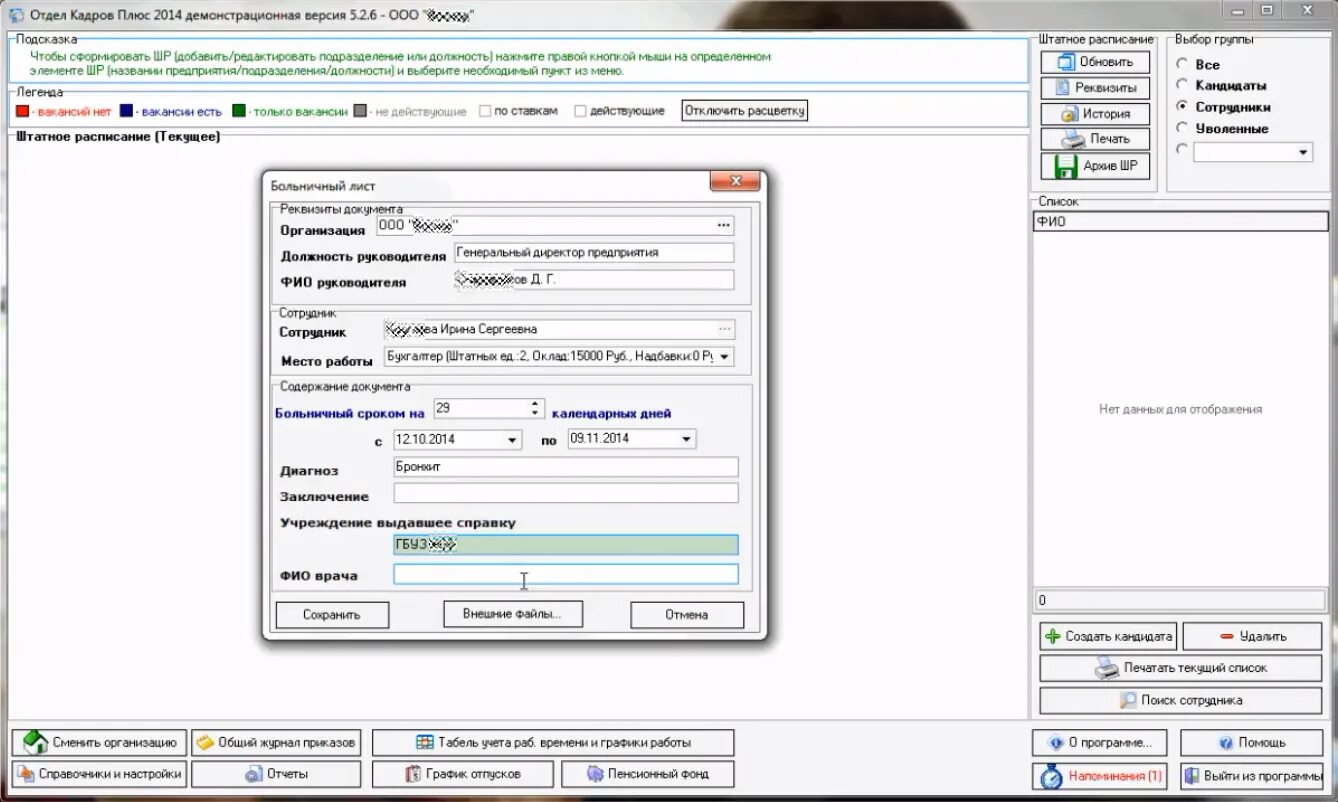Click the О программе info icon
The width and height of the screenshot is (1338, 802).
1055,743
